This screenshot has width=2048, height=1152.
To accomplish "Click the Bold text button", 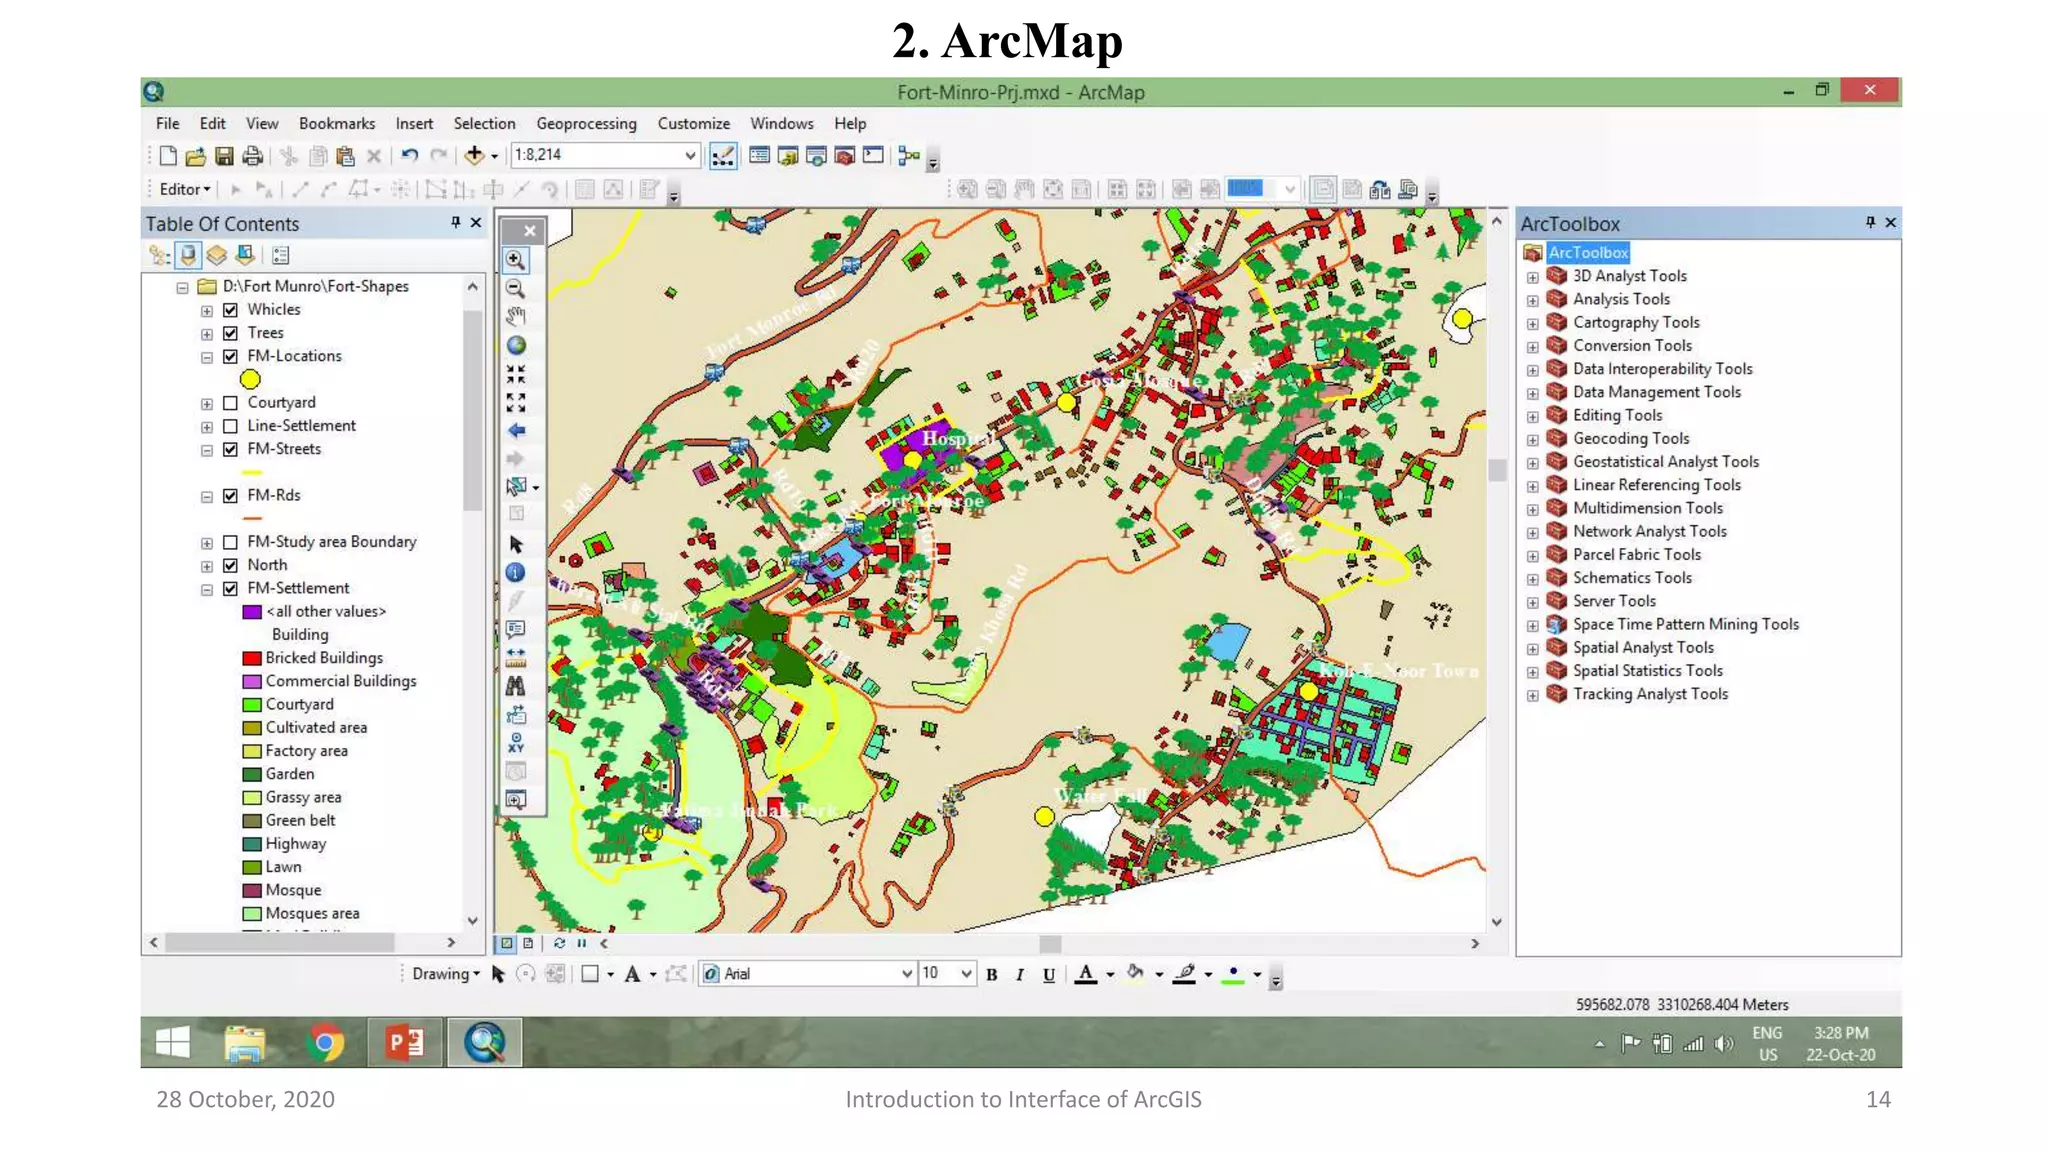I will [x=992, y=975].
